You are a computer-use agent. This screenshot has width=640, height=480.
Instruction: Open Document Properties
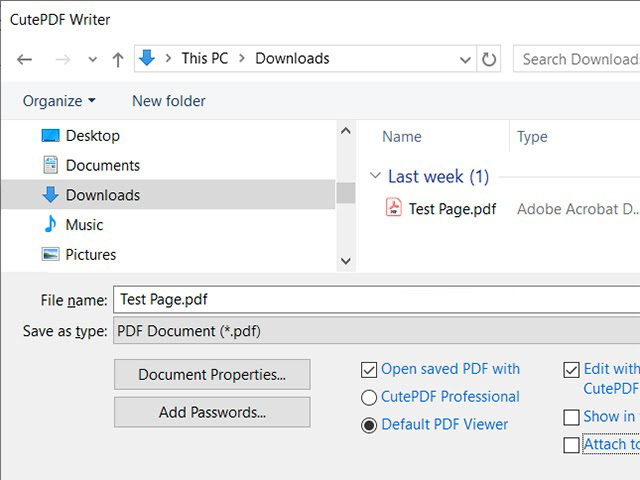[212, 374]
